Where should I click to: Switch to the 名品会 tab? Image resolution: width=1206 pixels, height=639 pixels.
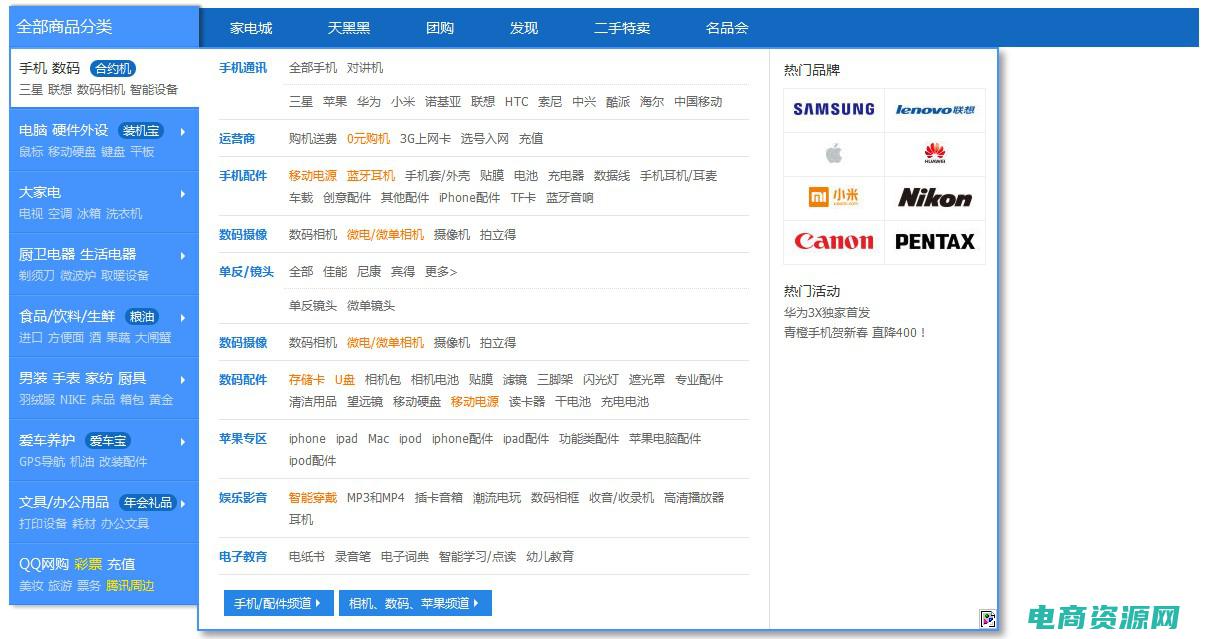point(727,28)
